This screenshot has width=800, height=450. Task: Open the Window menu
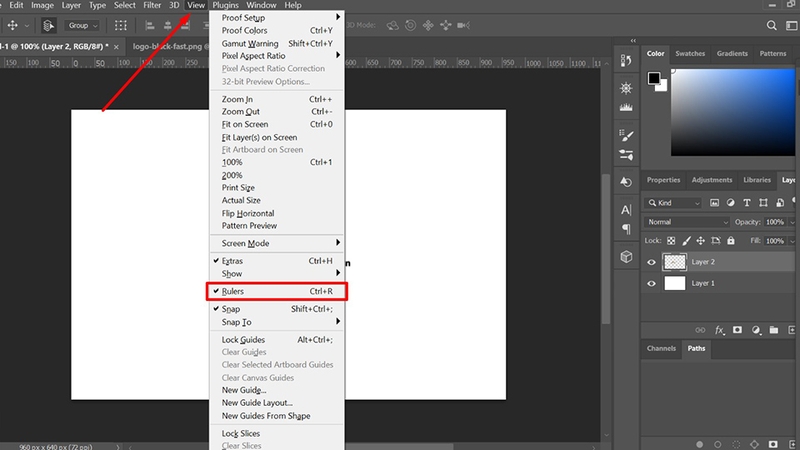point(261,5)
